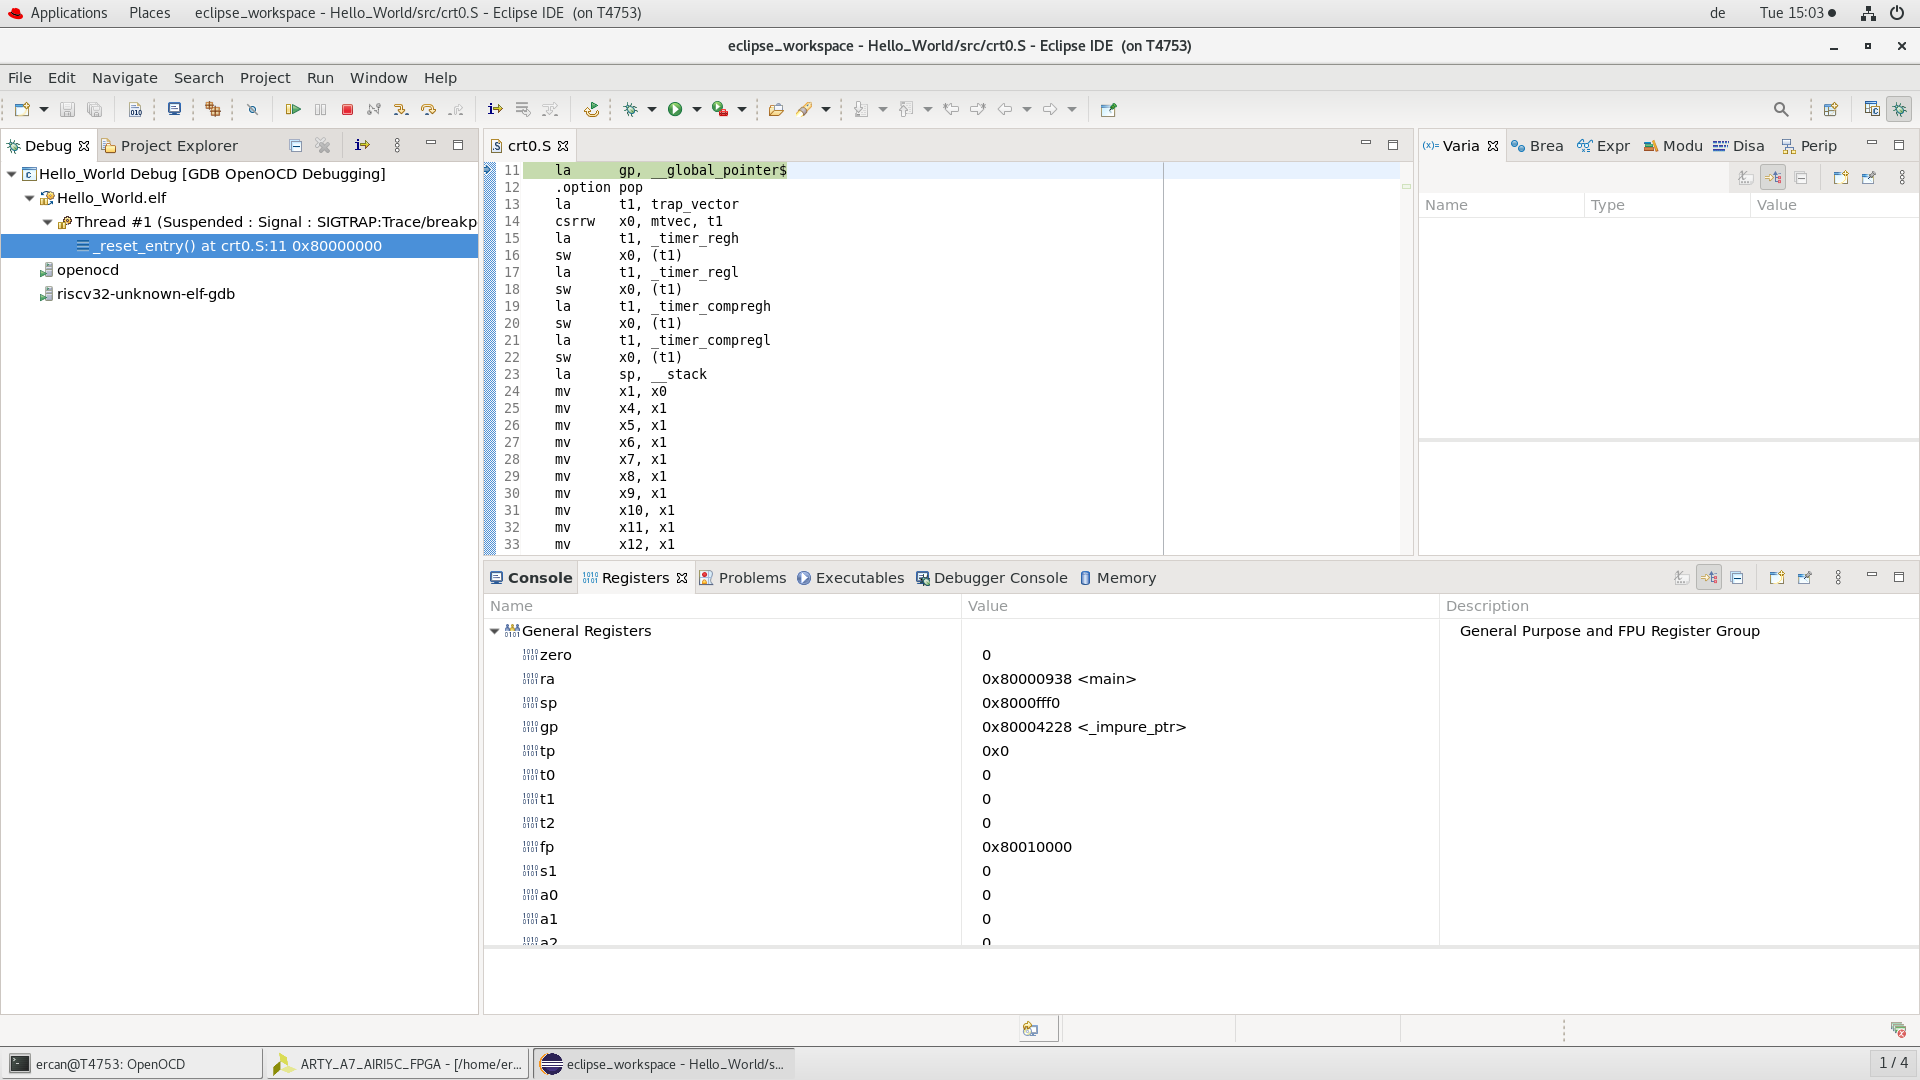Click the Open Perspective icon
The width and height of the screenshot is (1920, 1080).
pos(1831,109)
